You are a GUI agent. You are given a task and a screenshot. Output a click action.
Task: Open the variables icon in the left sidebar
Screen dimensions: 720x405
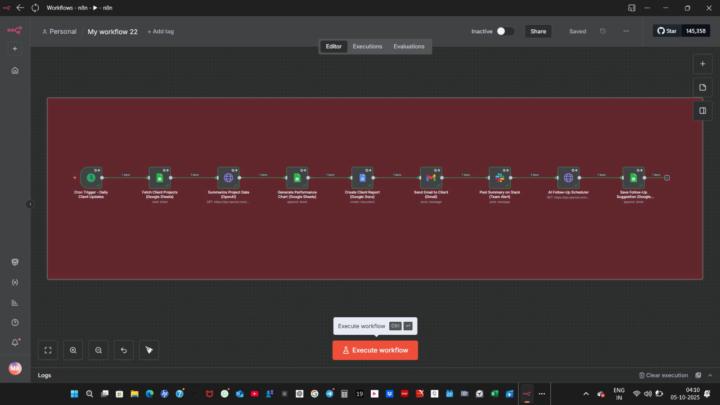click(15, 282)
